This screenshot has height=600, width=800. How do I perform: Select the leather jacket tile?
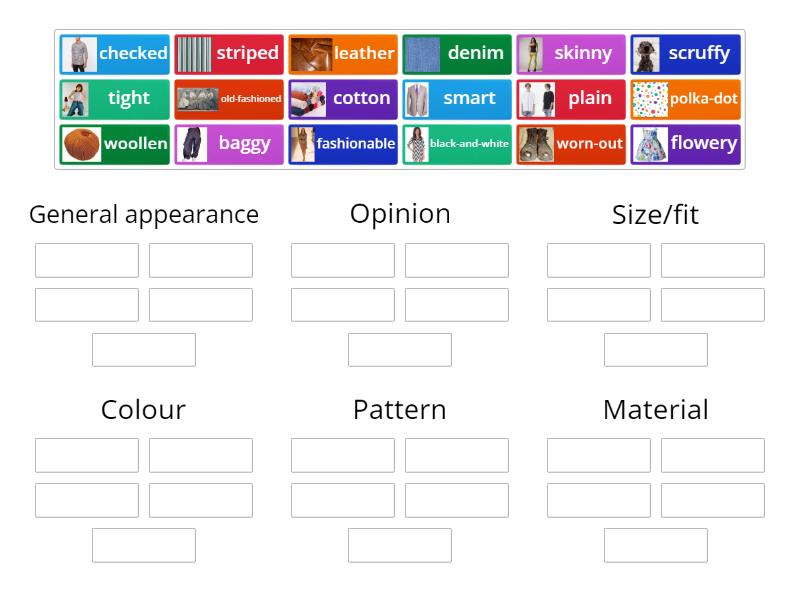(343, 53)
